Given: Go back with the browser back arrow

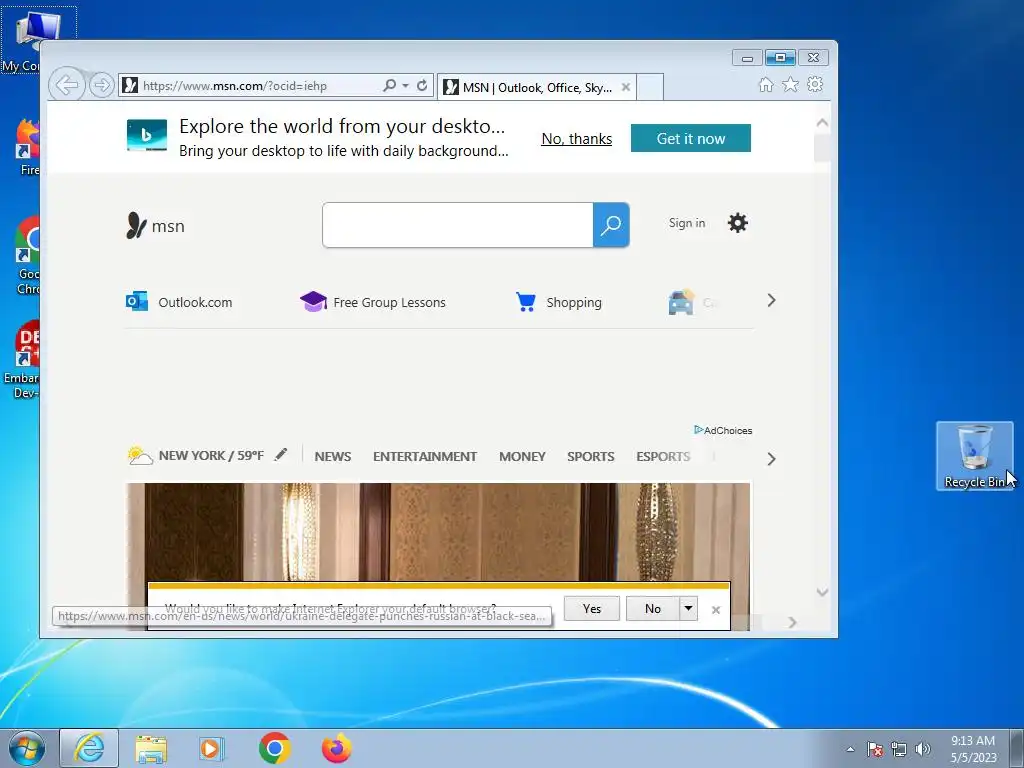Looking at the screenshot, I should (67, 85).
